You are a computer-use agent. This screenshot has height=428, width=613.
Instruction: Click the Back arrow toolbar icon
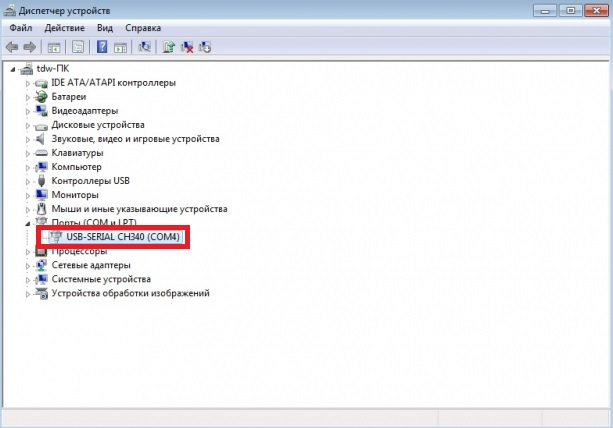pos(12,47)
